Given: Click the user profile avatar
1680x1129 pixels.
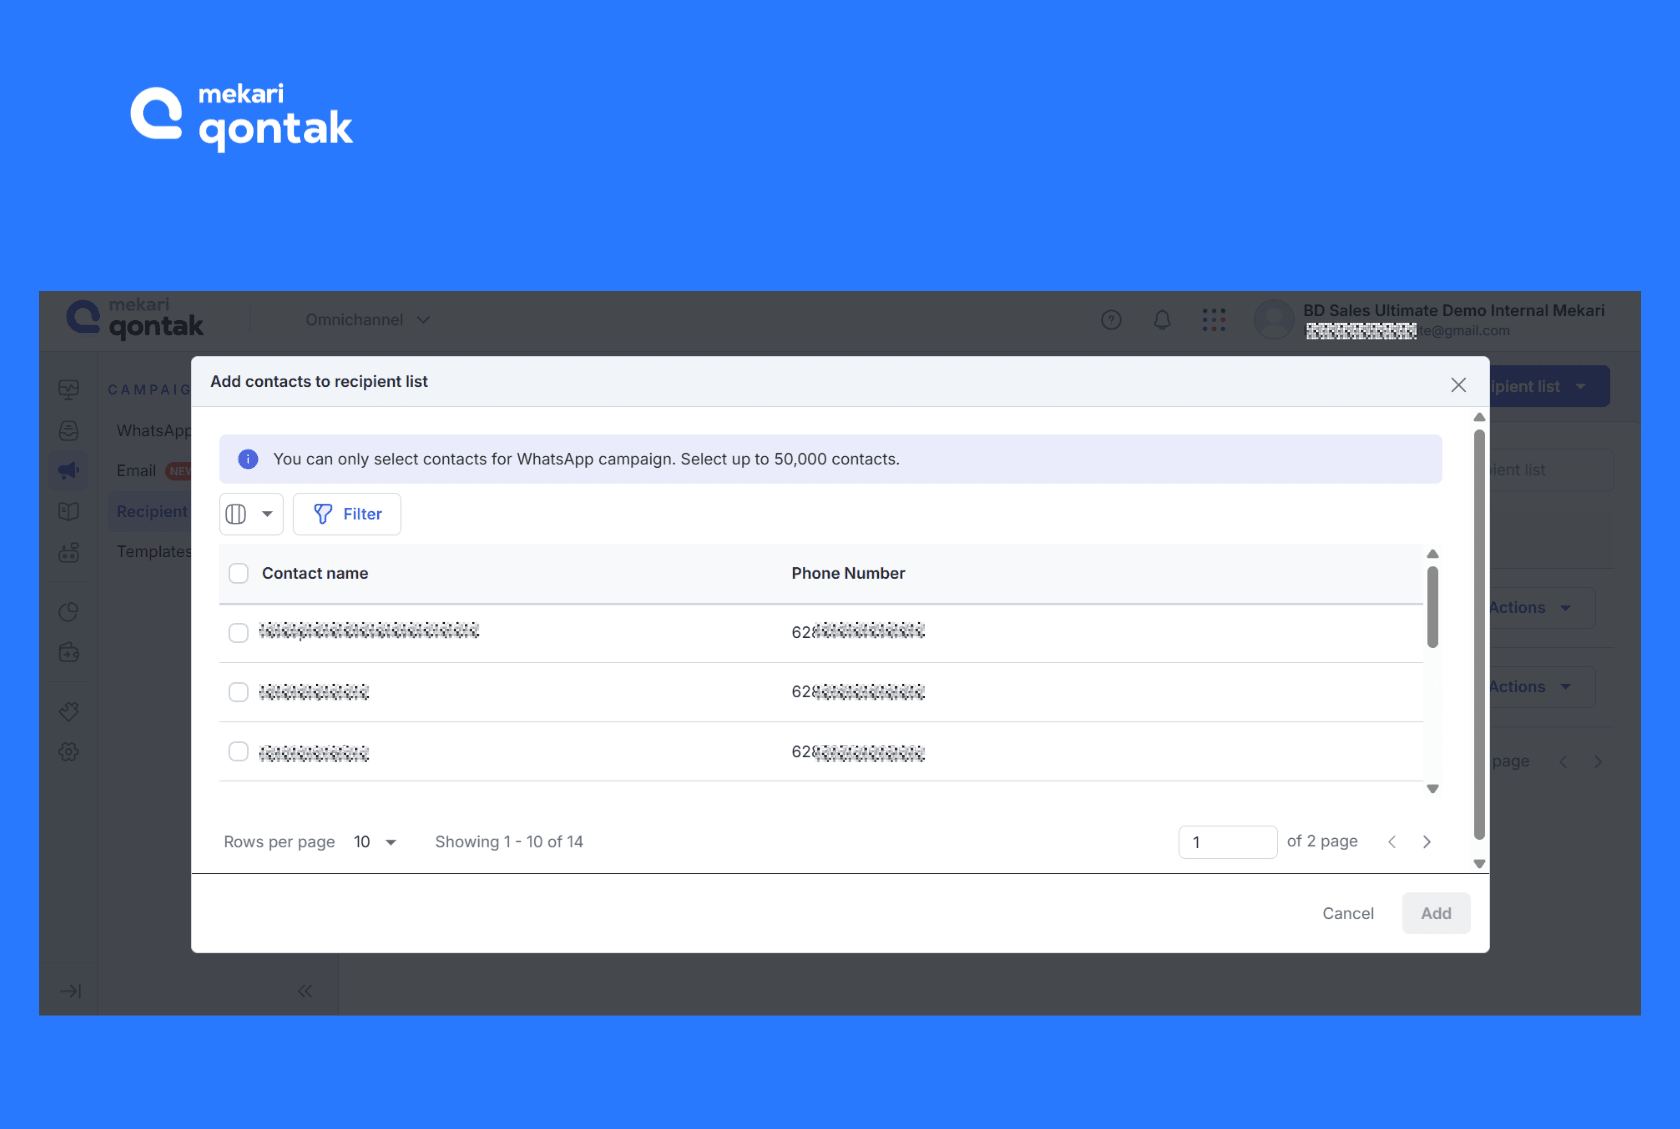Looking at the screenshot, I should (1274, 320).
